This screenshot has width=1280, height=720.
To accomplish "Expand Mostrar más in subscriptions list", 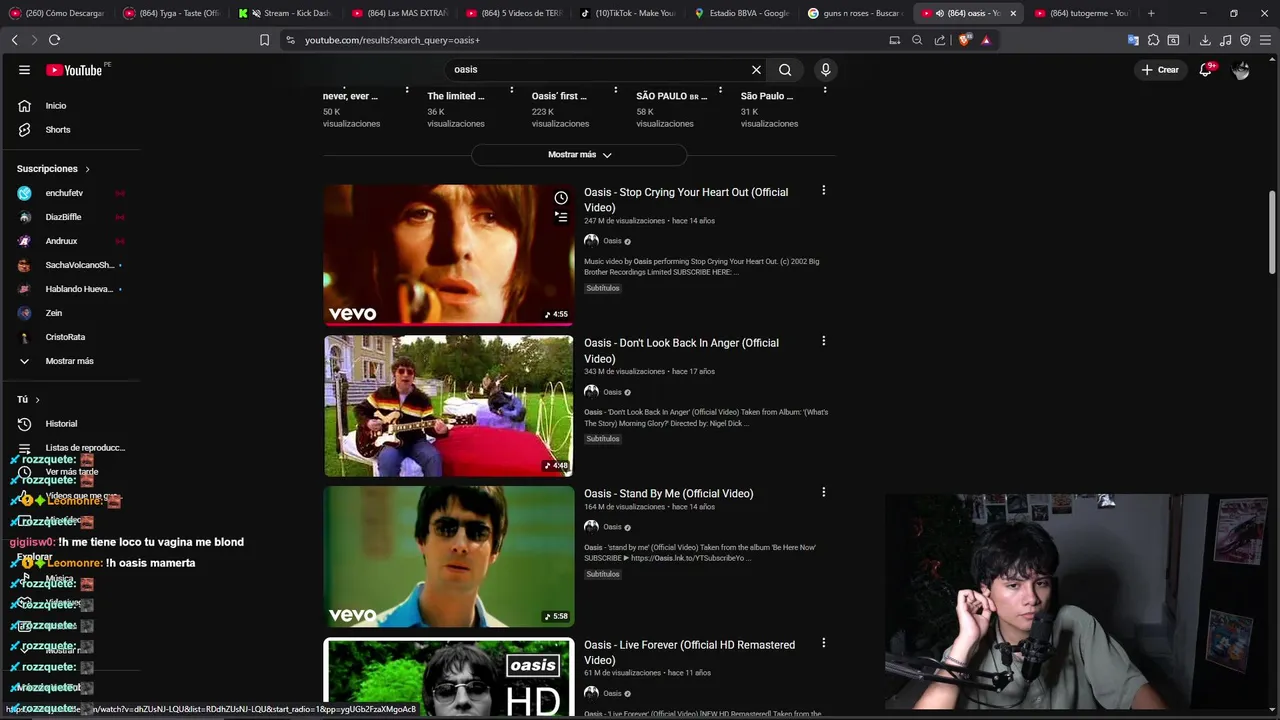I will (x=70, y=361).
